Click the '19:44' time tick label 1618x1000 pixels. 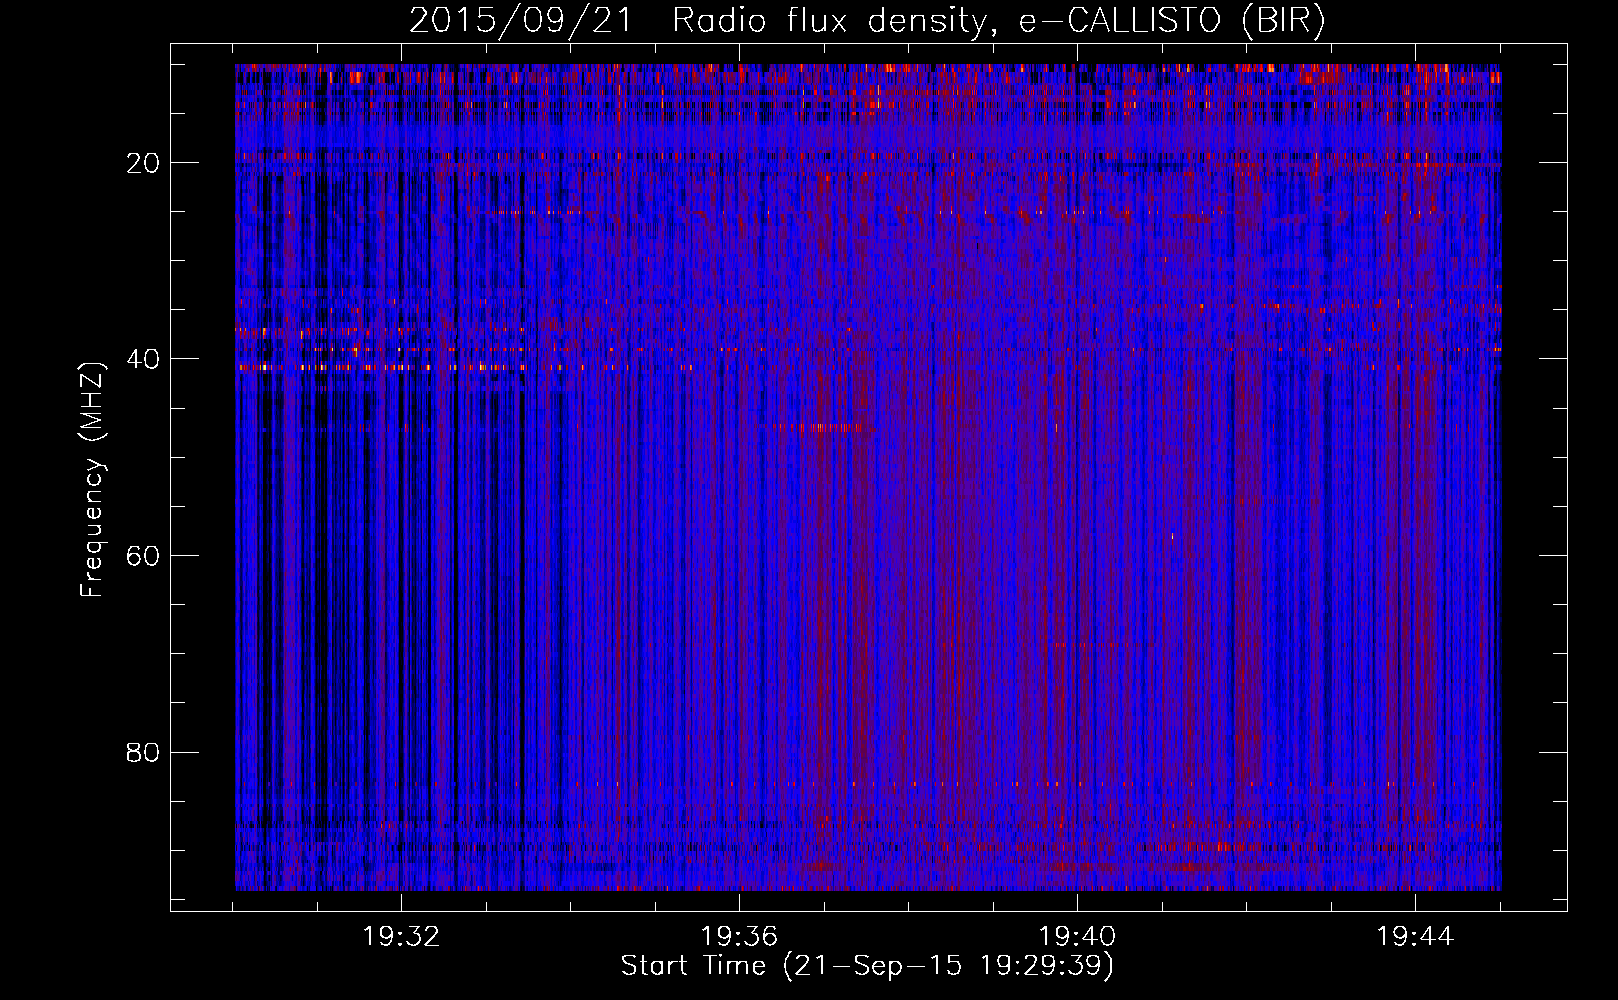tap(1415, 937)
